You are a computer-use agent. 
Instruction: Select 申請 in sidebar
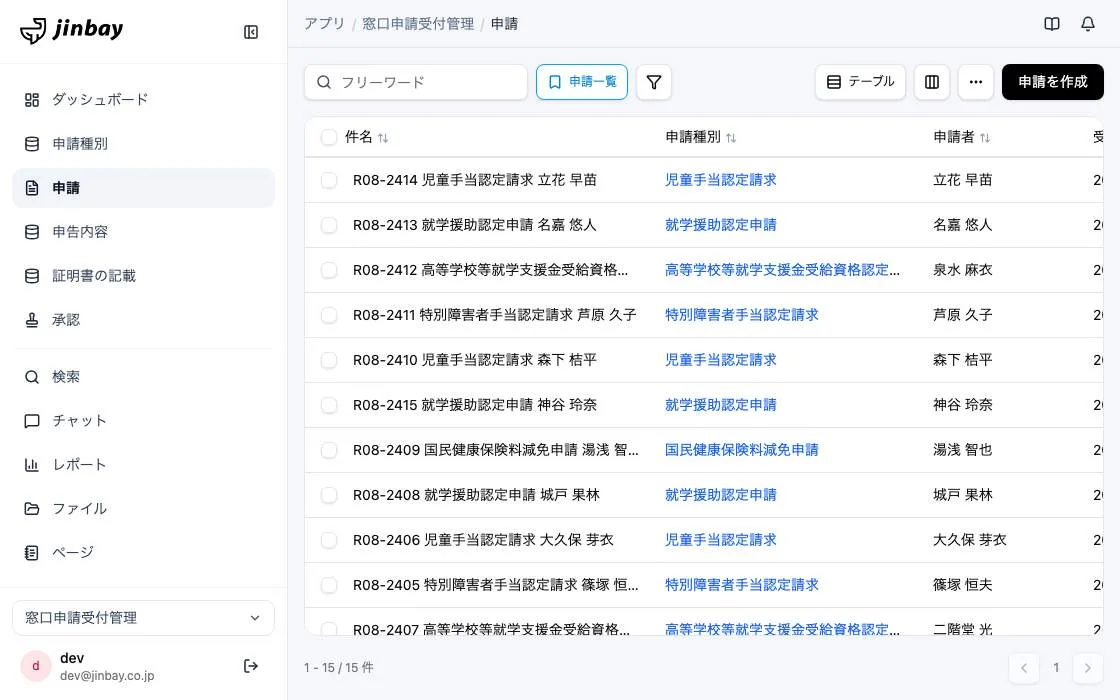[x=144, y=188]
